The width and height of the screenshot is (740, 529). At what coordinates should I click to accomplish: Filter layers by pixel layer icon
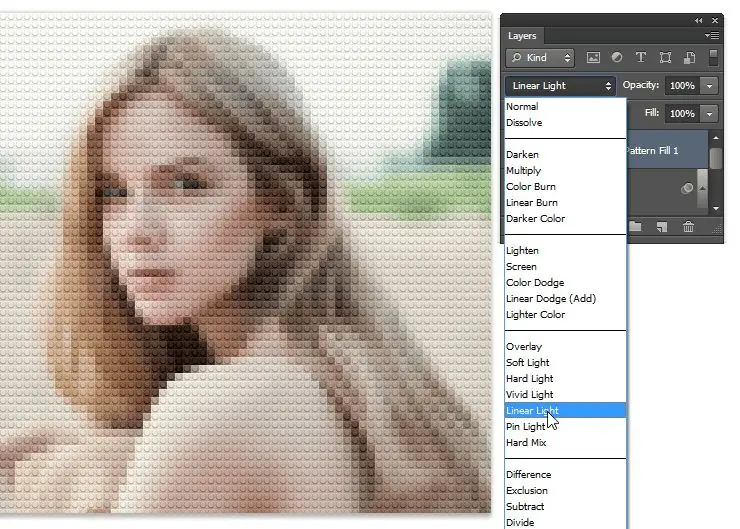coord(593,58)
